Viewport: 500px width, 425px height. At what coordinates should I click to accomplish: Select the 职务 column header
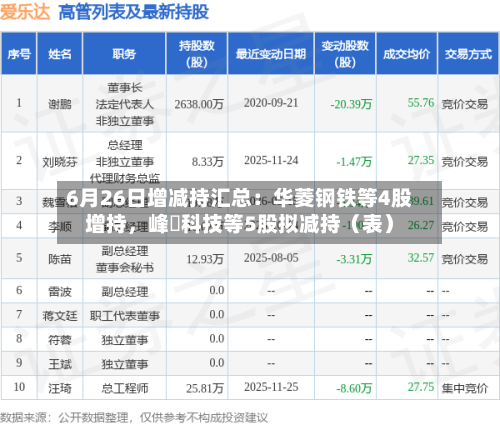tap(124, 54)
